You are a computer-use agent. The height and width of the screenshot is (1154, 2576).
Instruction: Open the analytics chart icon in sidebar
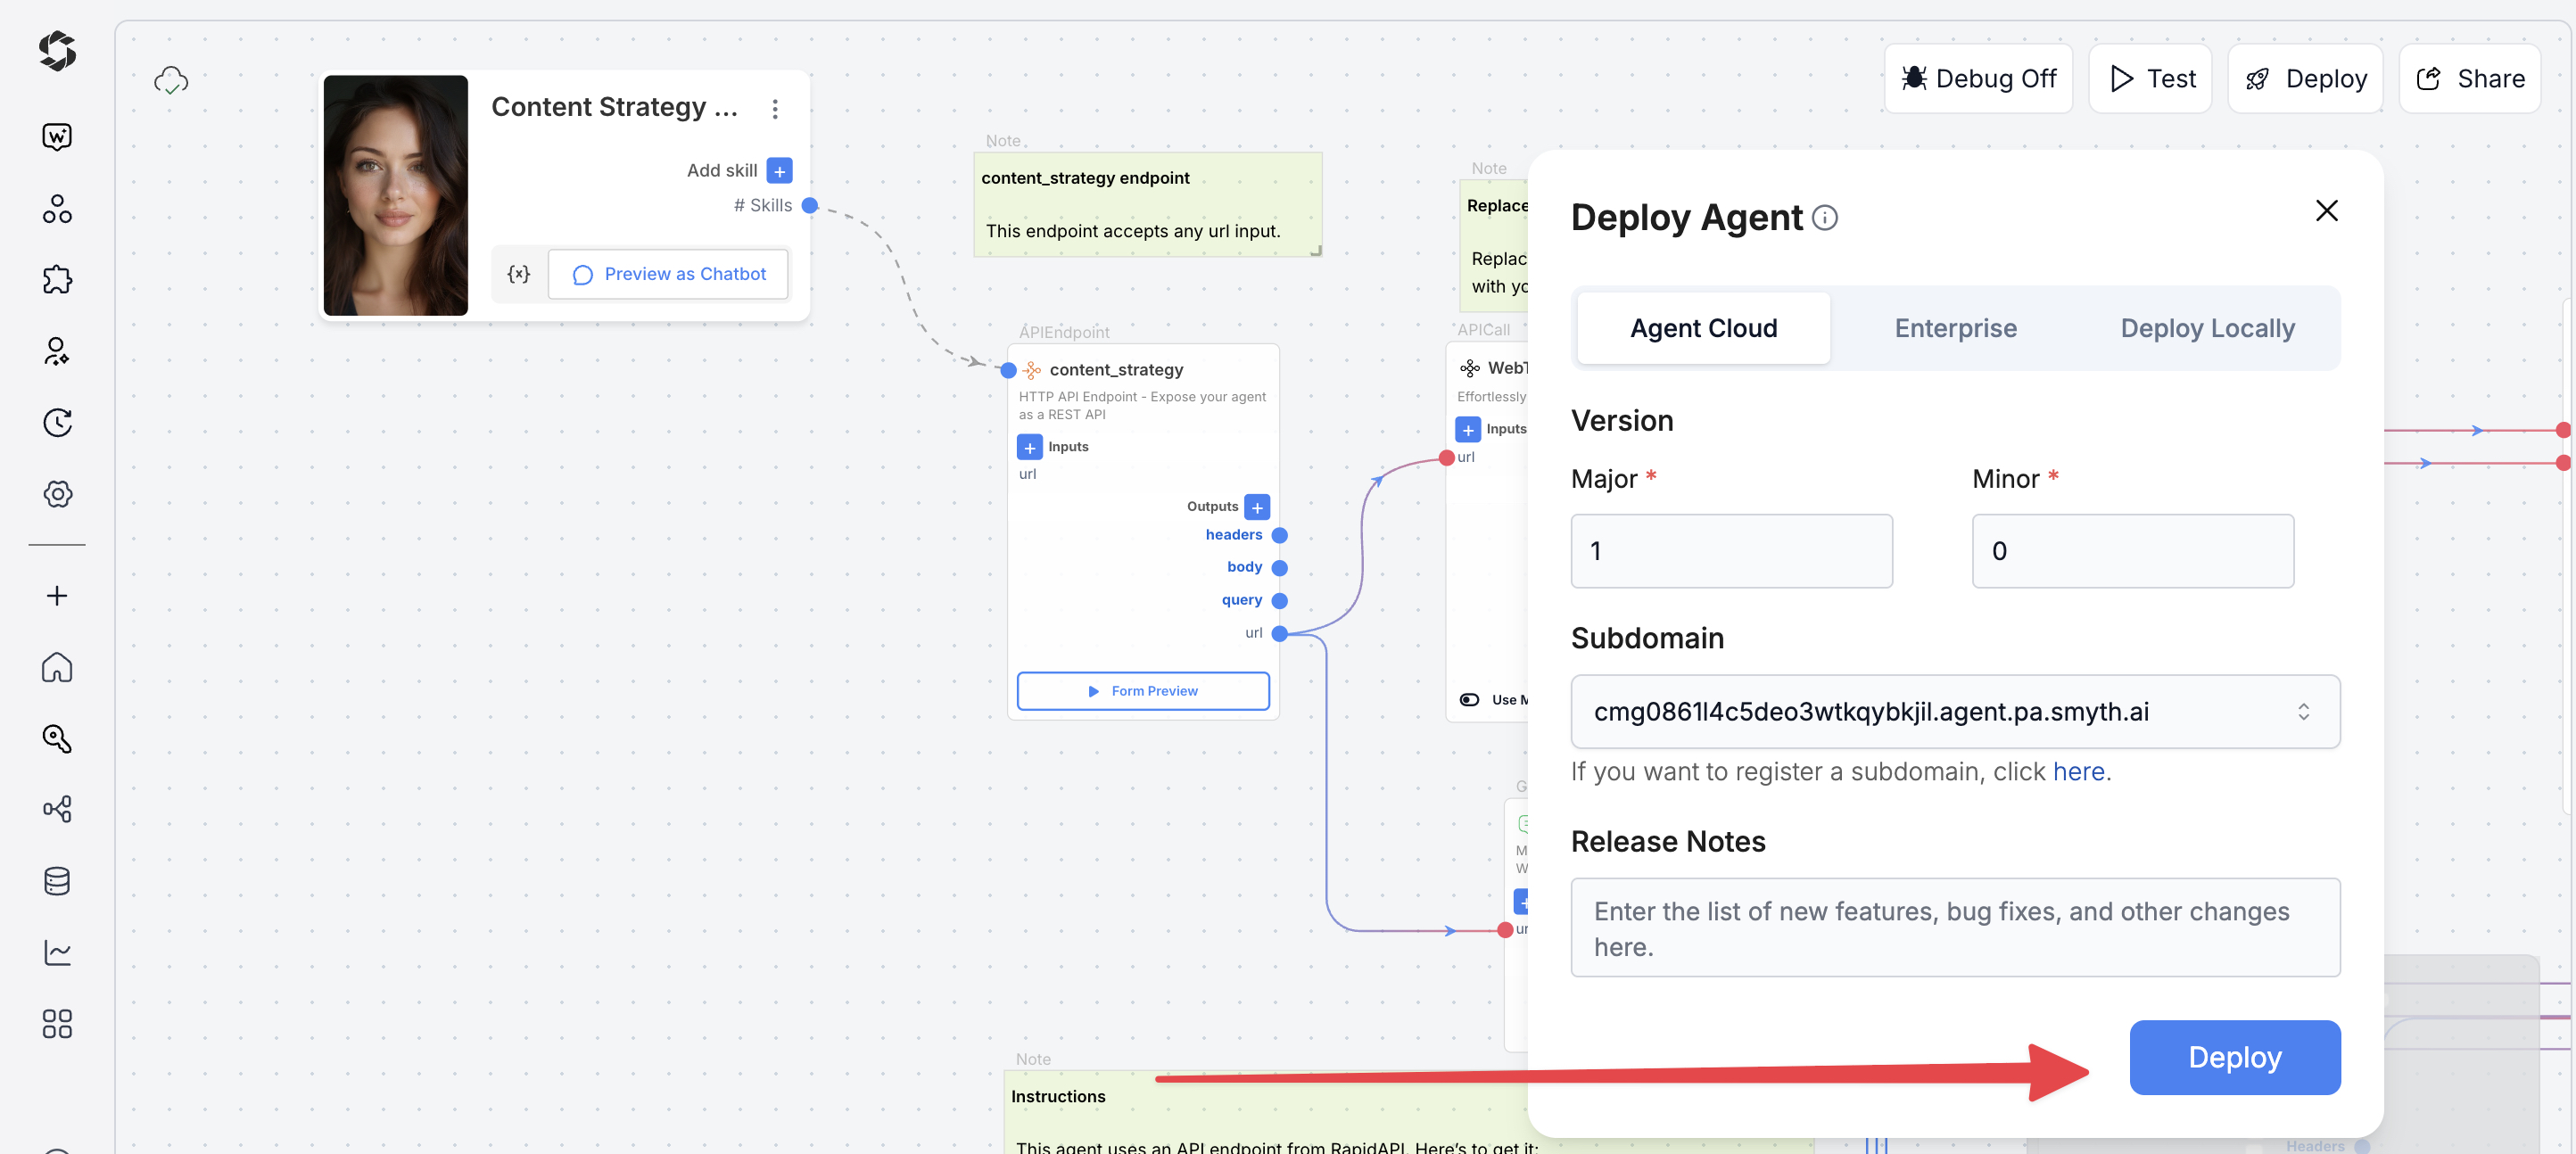coord(57,952)
